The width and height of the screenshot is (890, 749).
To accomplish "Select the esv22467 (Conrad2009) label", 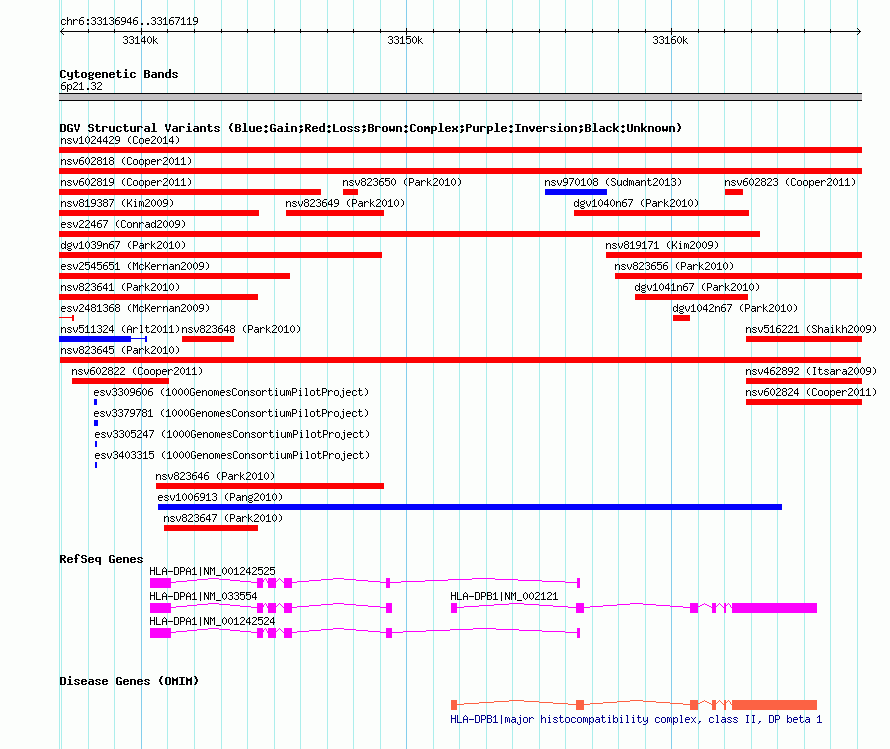I will pos(123,224).
